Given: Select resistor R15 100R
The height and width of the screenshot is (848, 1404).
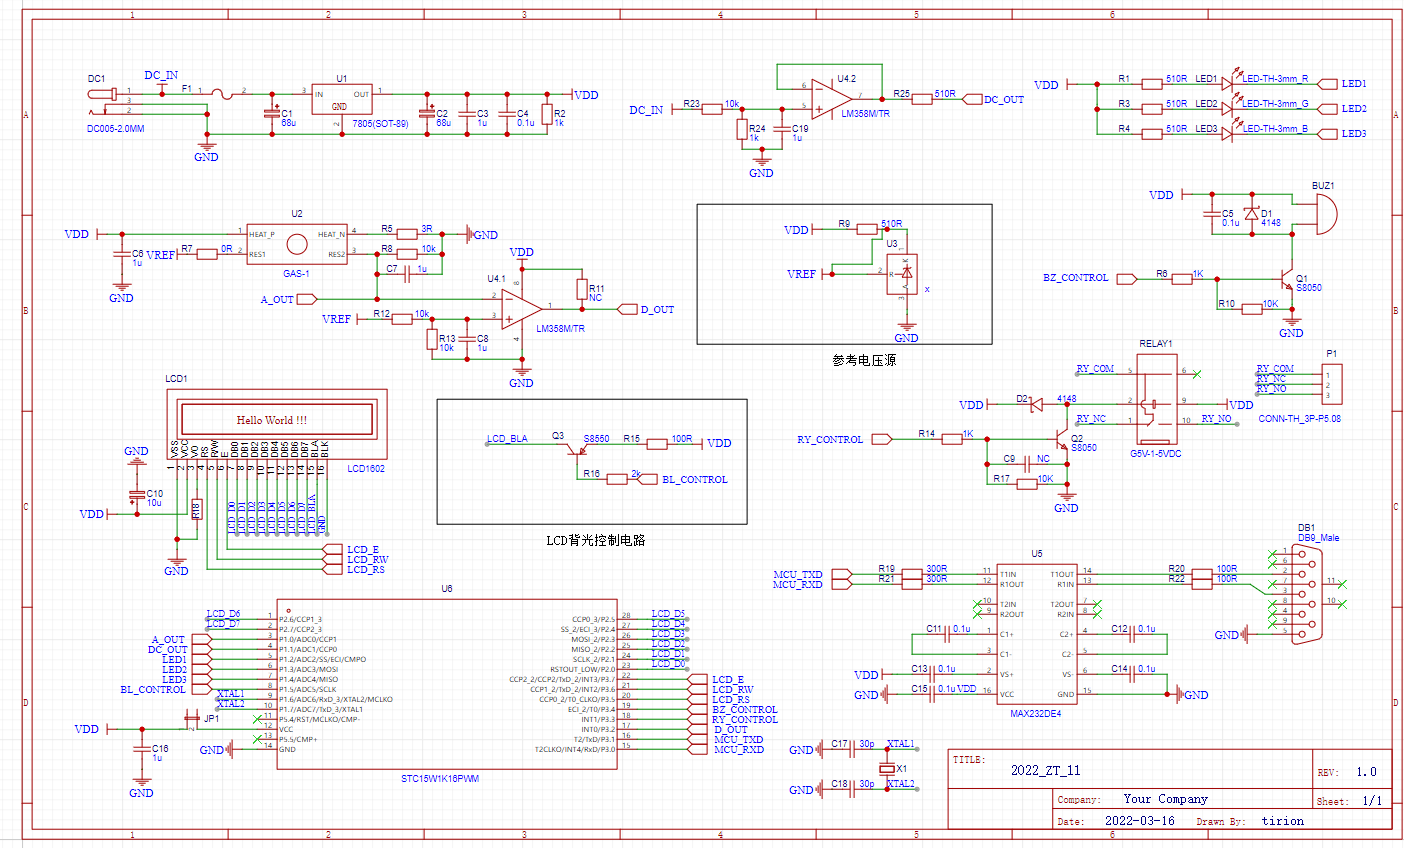Looking at the screenshot, I should (x=657, y=444).
